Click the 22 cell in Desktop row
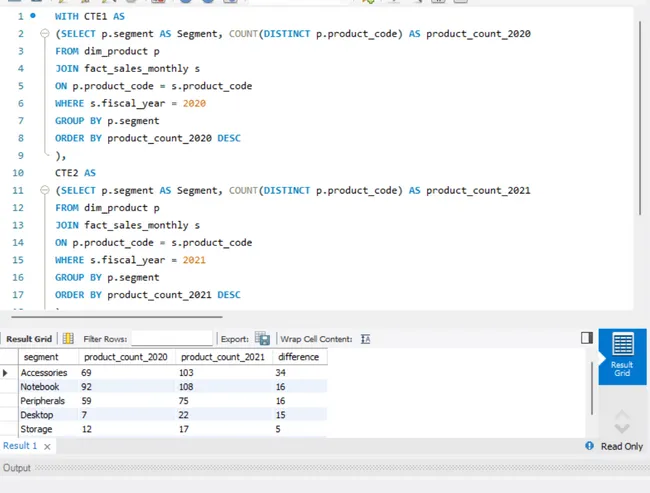Screen dimensions: 650x493 coord(224,415)
